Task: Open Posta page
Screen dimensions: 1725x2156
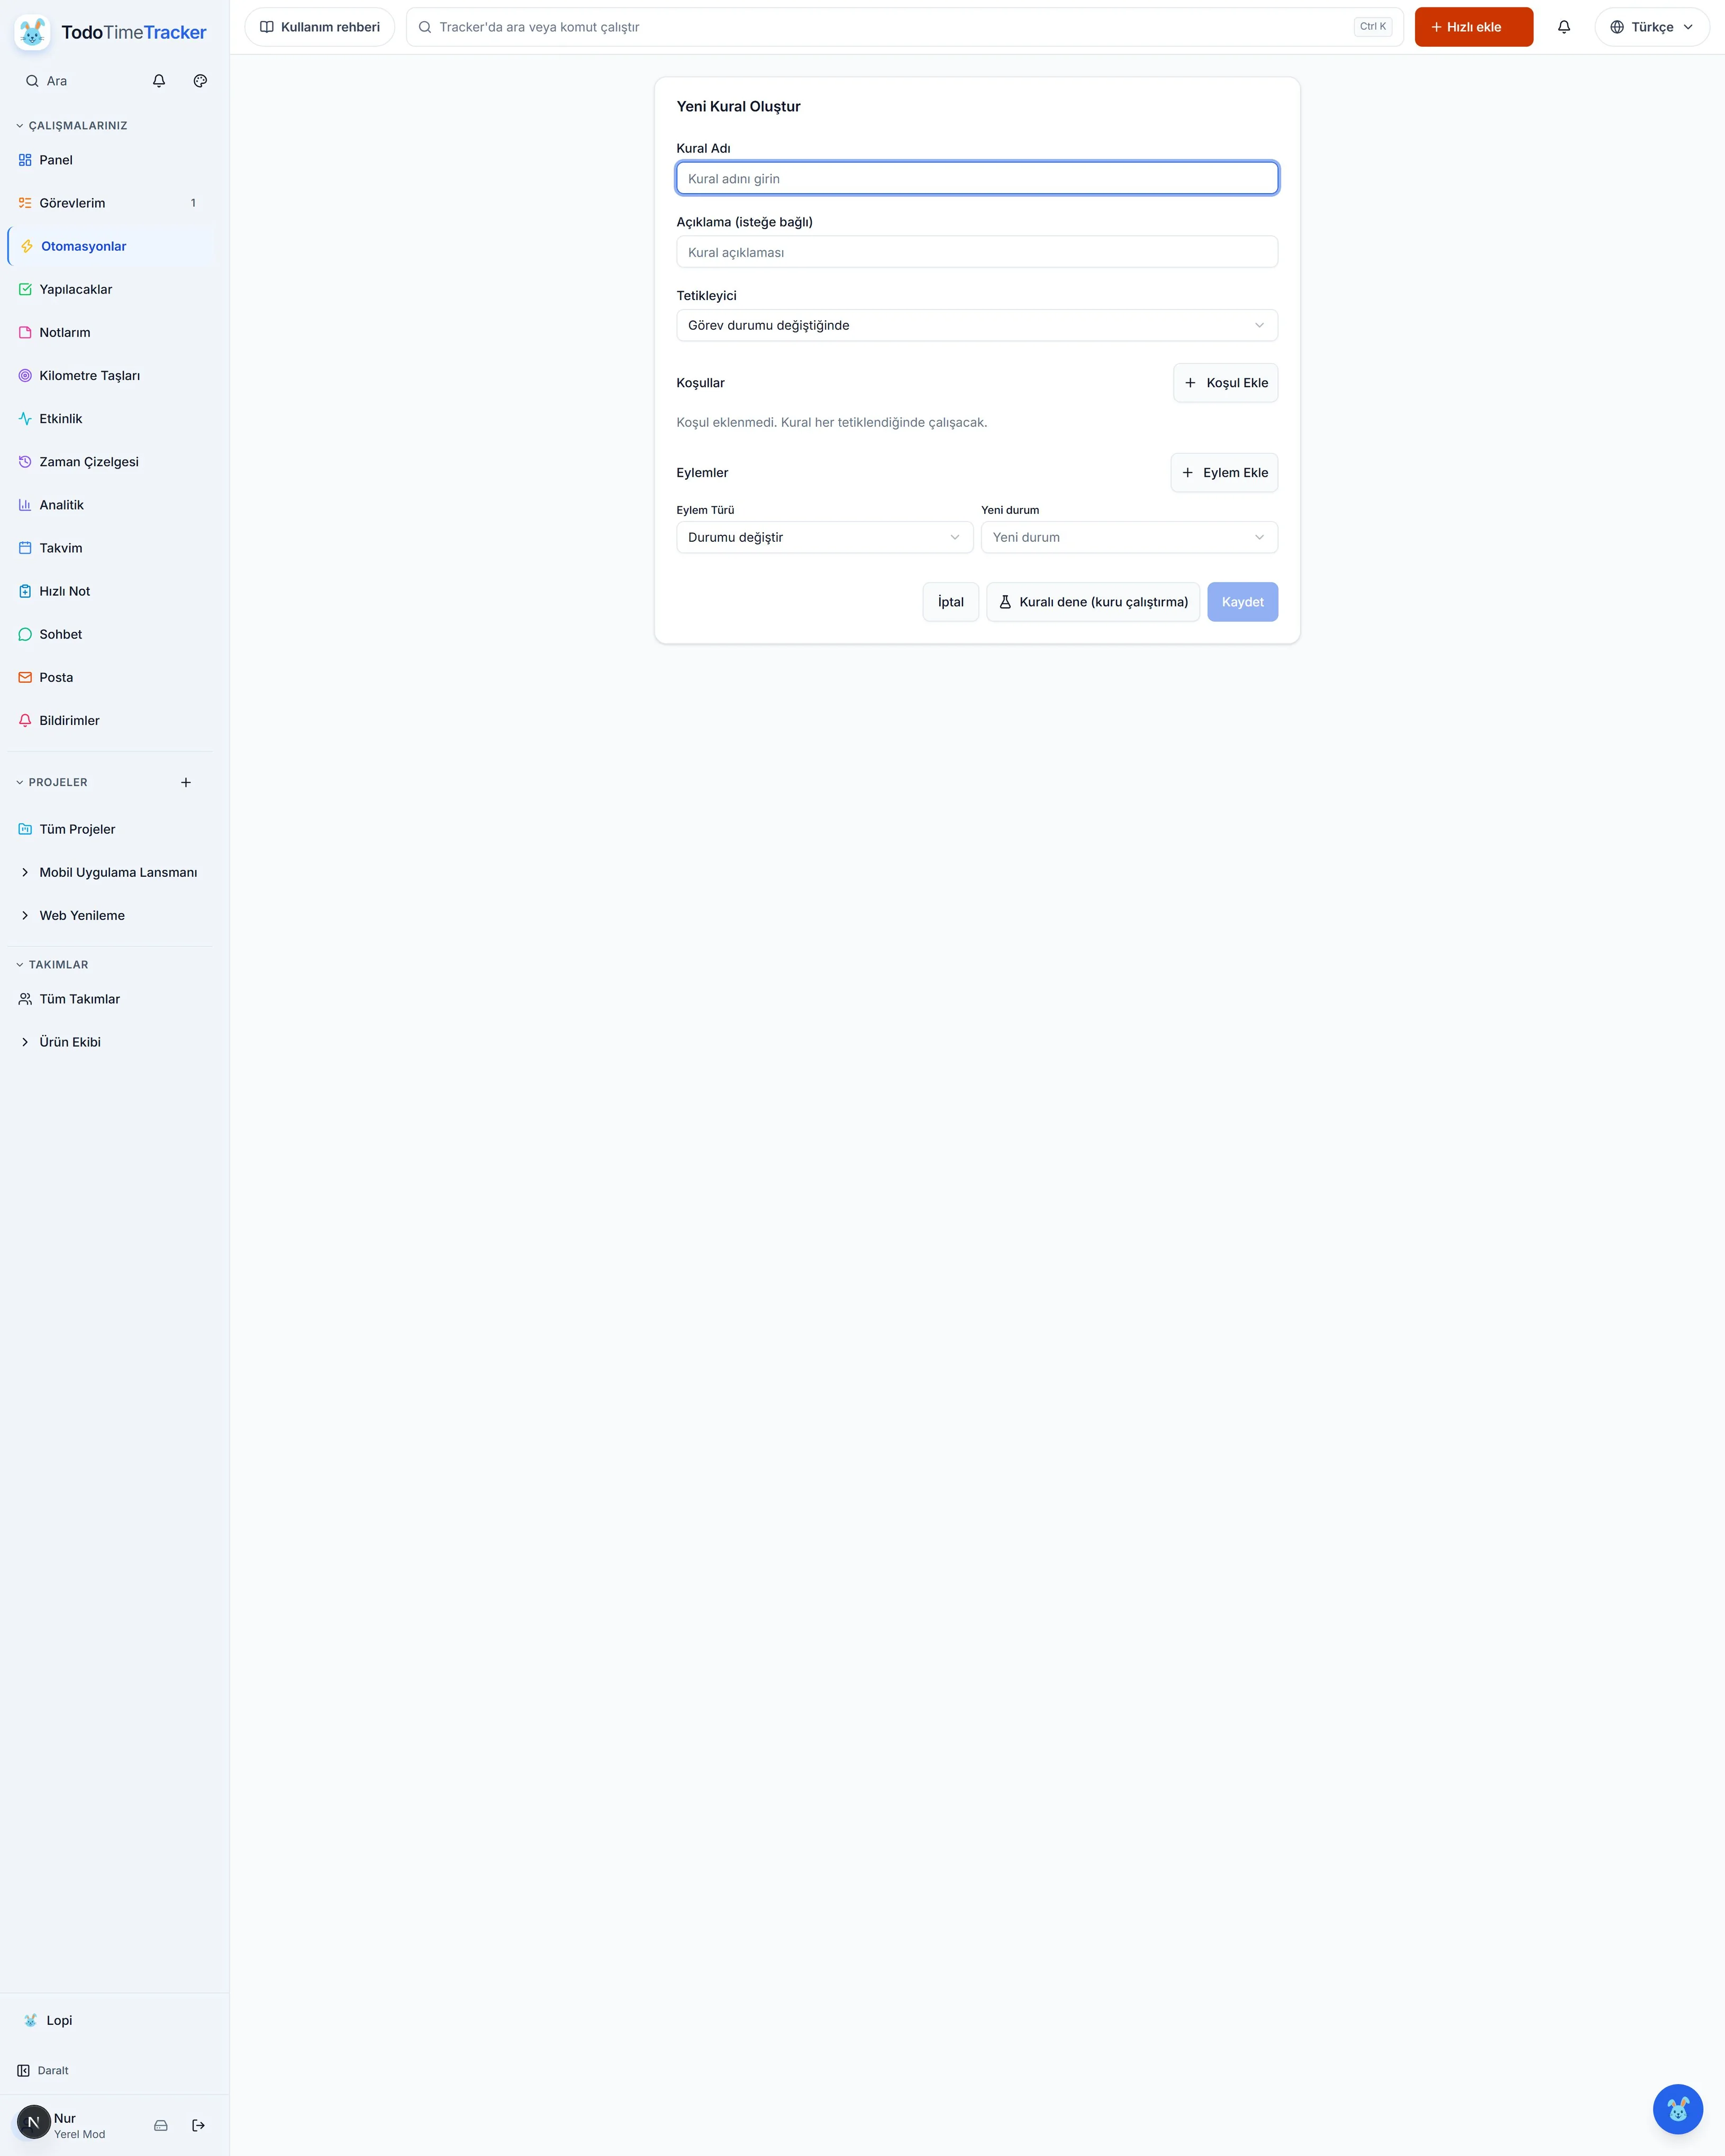Action: [110, 677]
